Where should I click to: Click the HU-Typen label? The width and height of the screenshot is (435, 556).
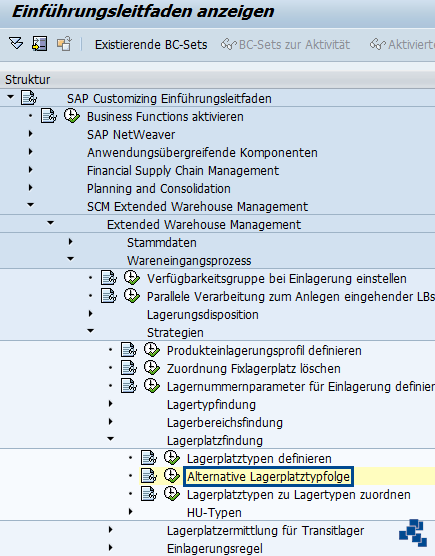pyautogui.click(x=214, y=513)
